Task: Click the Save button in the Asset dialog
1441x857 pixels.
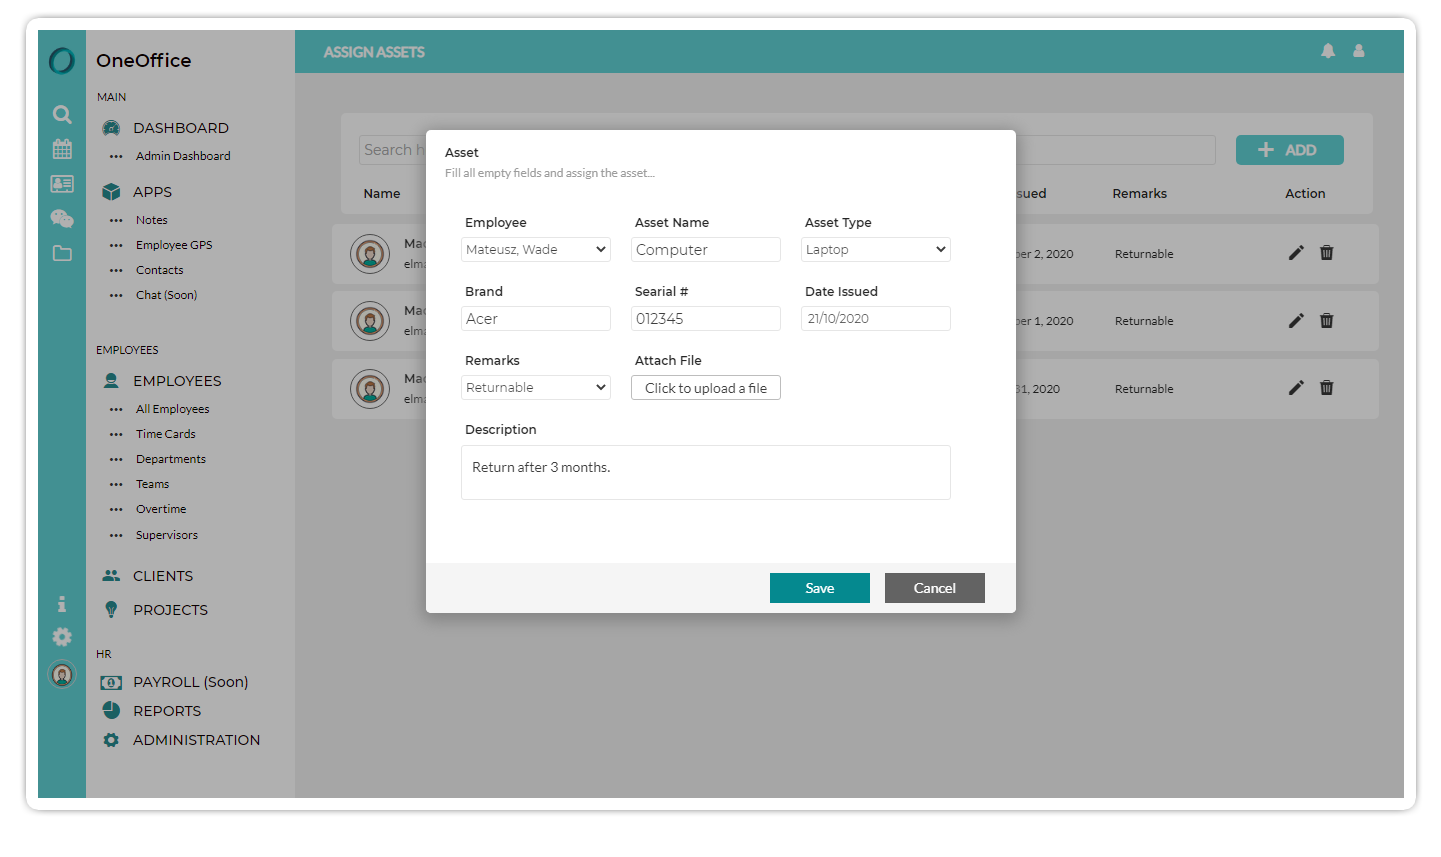Action: [x=820, y=588]
